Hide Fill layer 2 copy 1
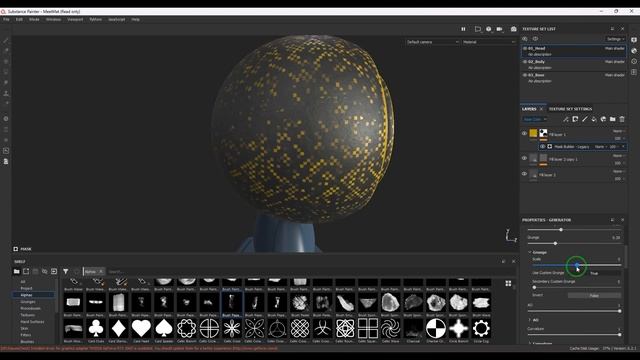This screenshot has width=640, height=360. (x=524, y=158)
